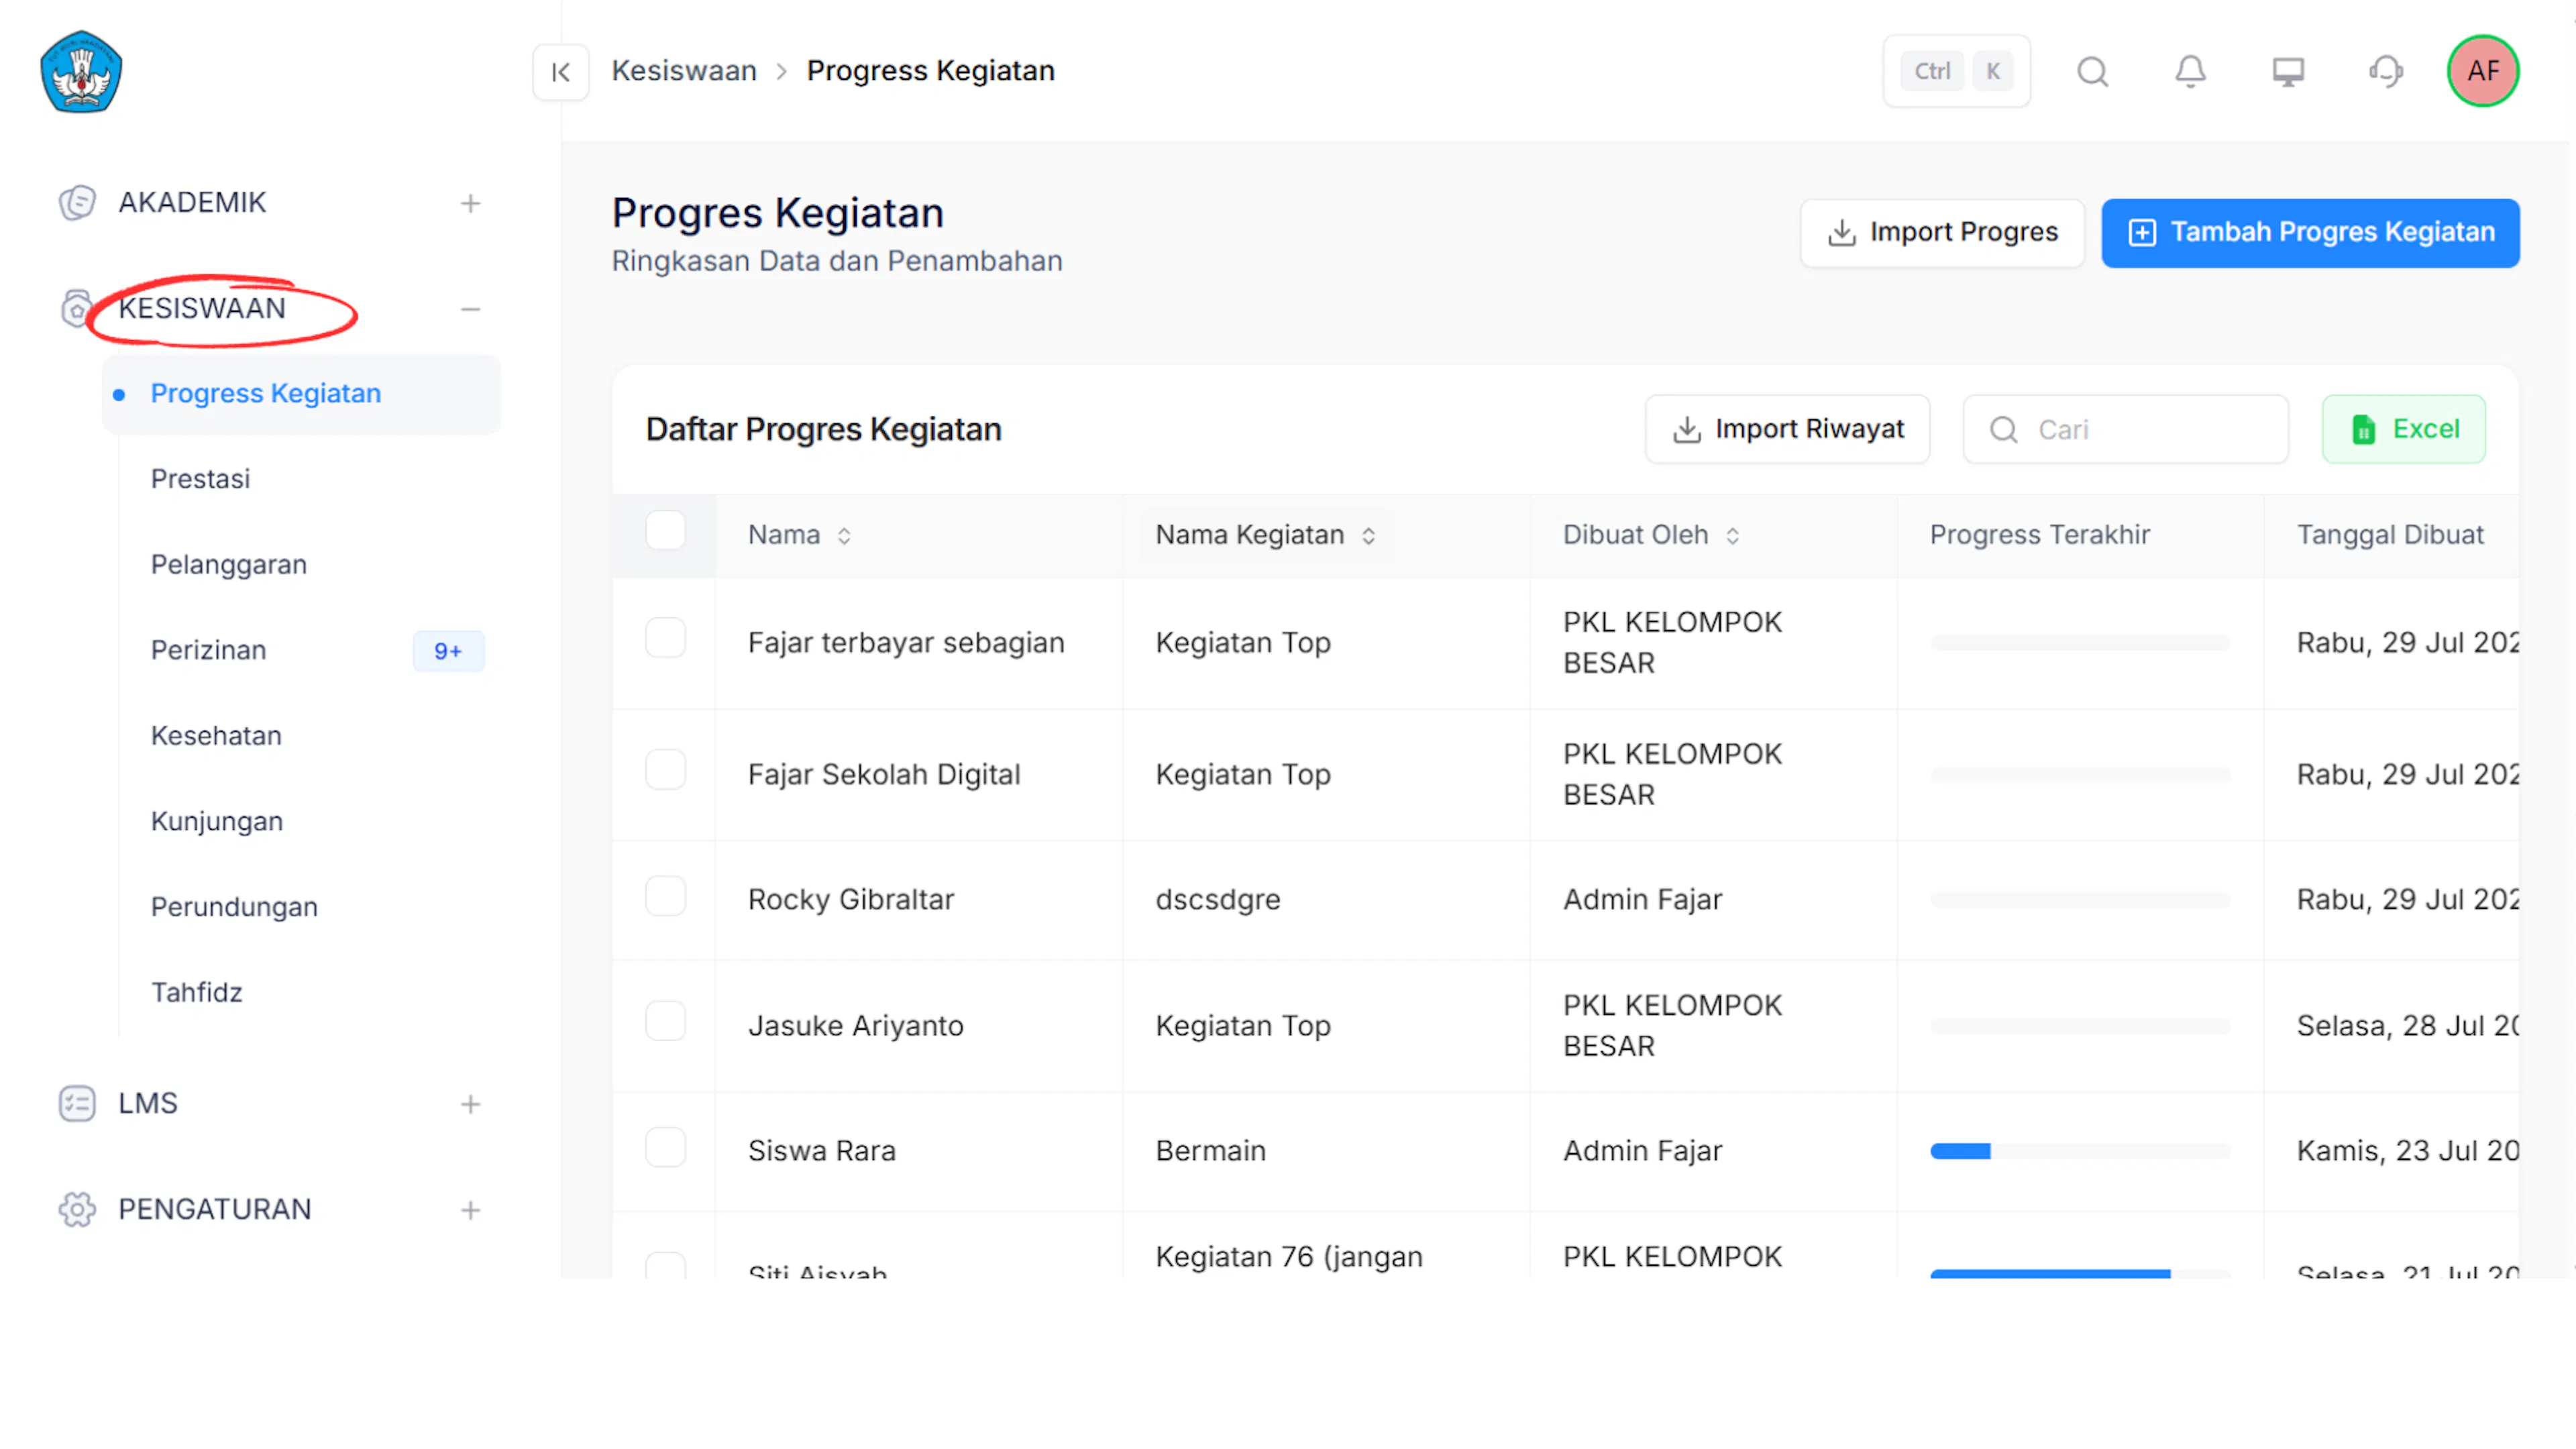
Task: Sort by the Nama column arrows
Action: pos(844,536)
